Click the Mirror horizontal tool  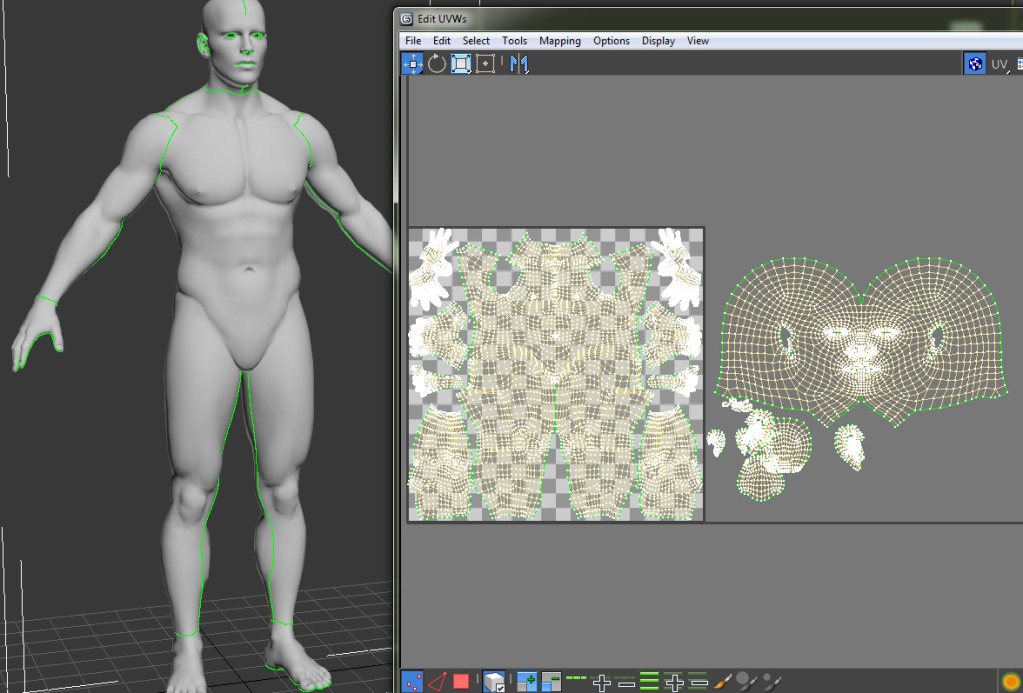(518, 64)
